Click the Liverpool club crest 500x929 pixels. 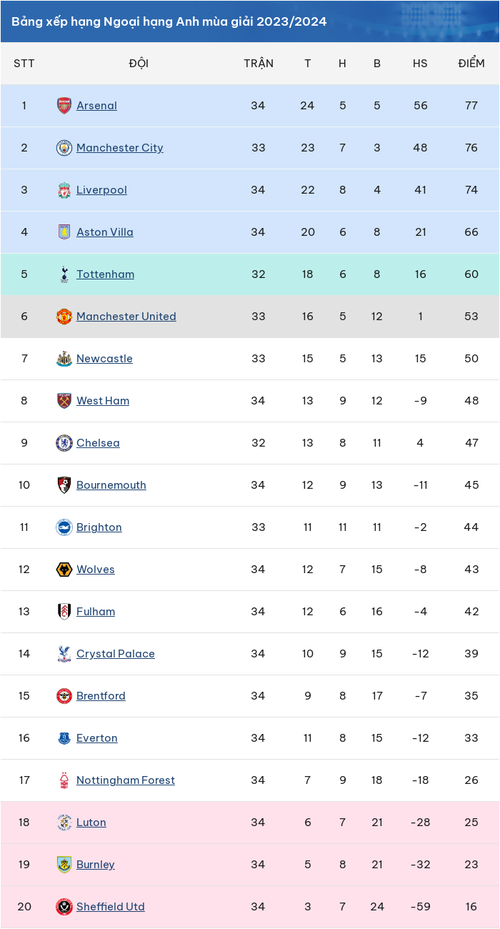coord(64,190)
